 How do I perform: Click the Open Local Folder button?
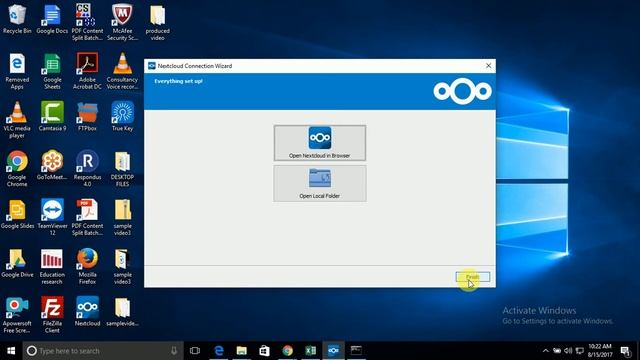click(320, 183)
